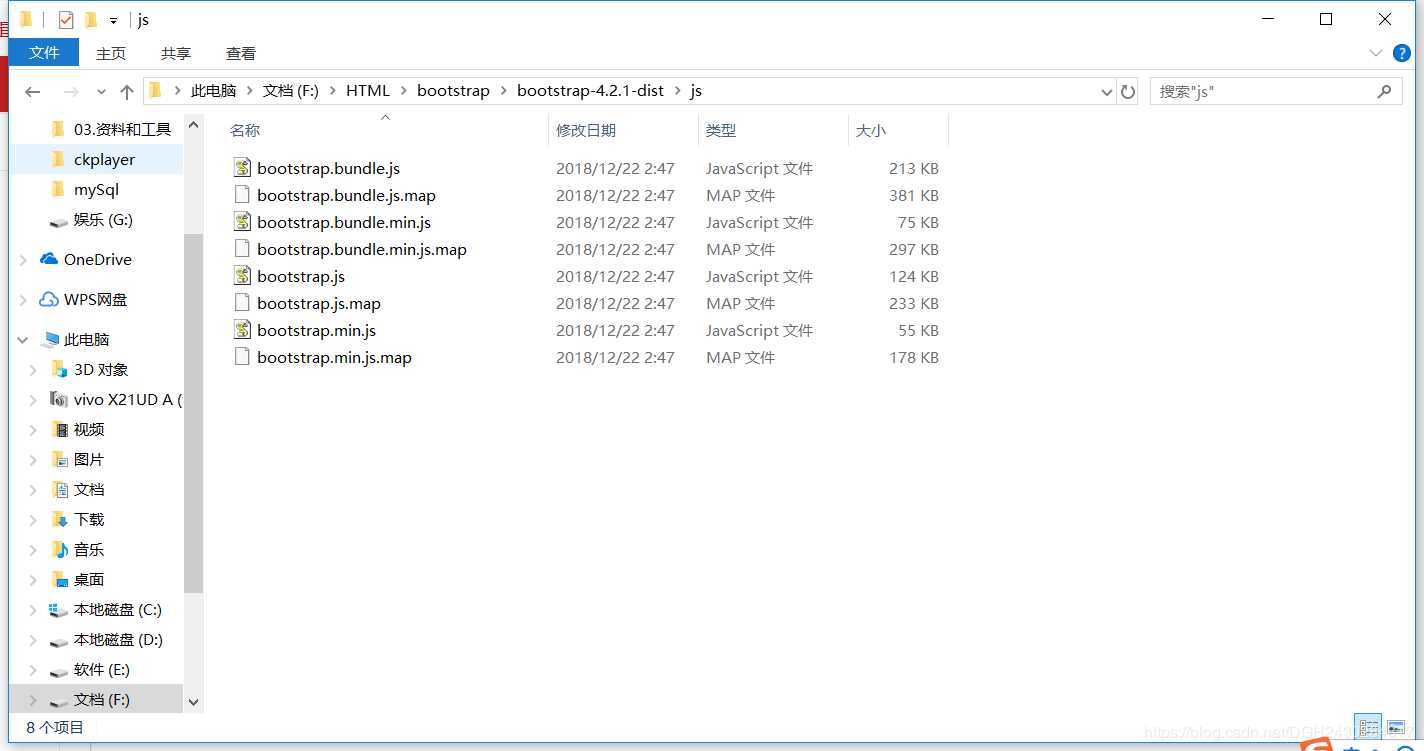
Task: Open the recent locations dropdown arrow
Action: coord(101,92)
